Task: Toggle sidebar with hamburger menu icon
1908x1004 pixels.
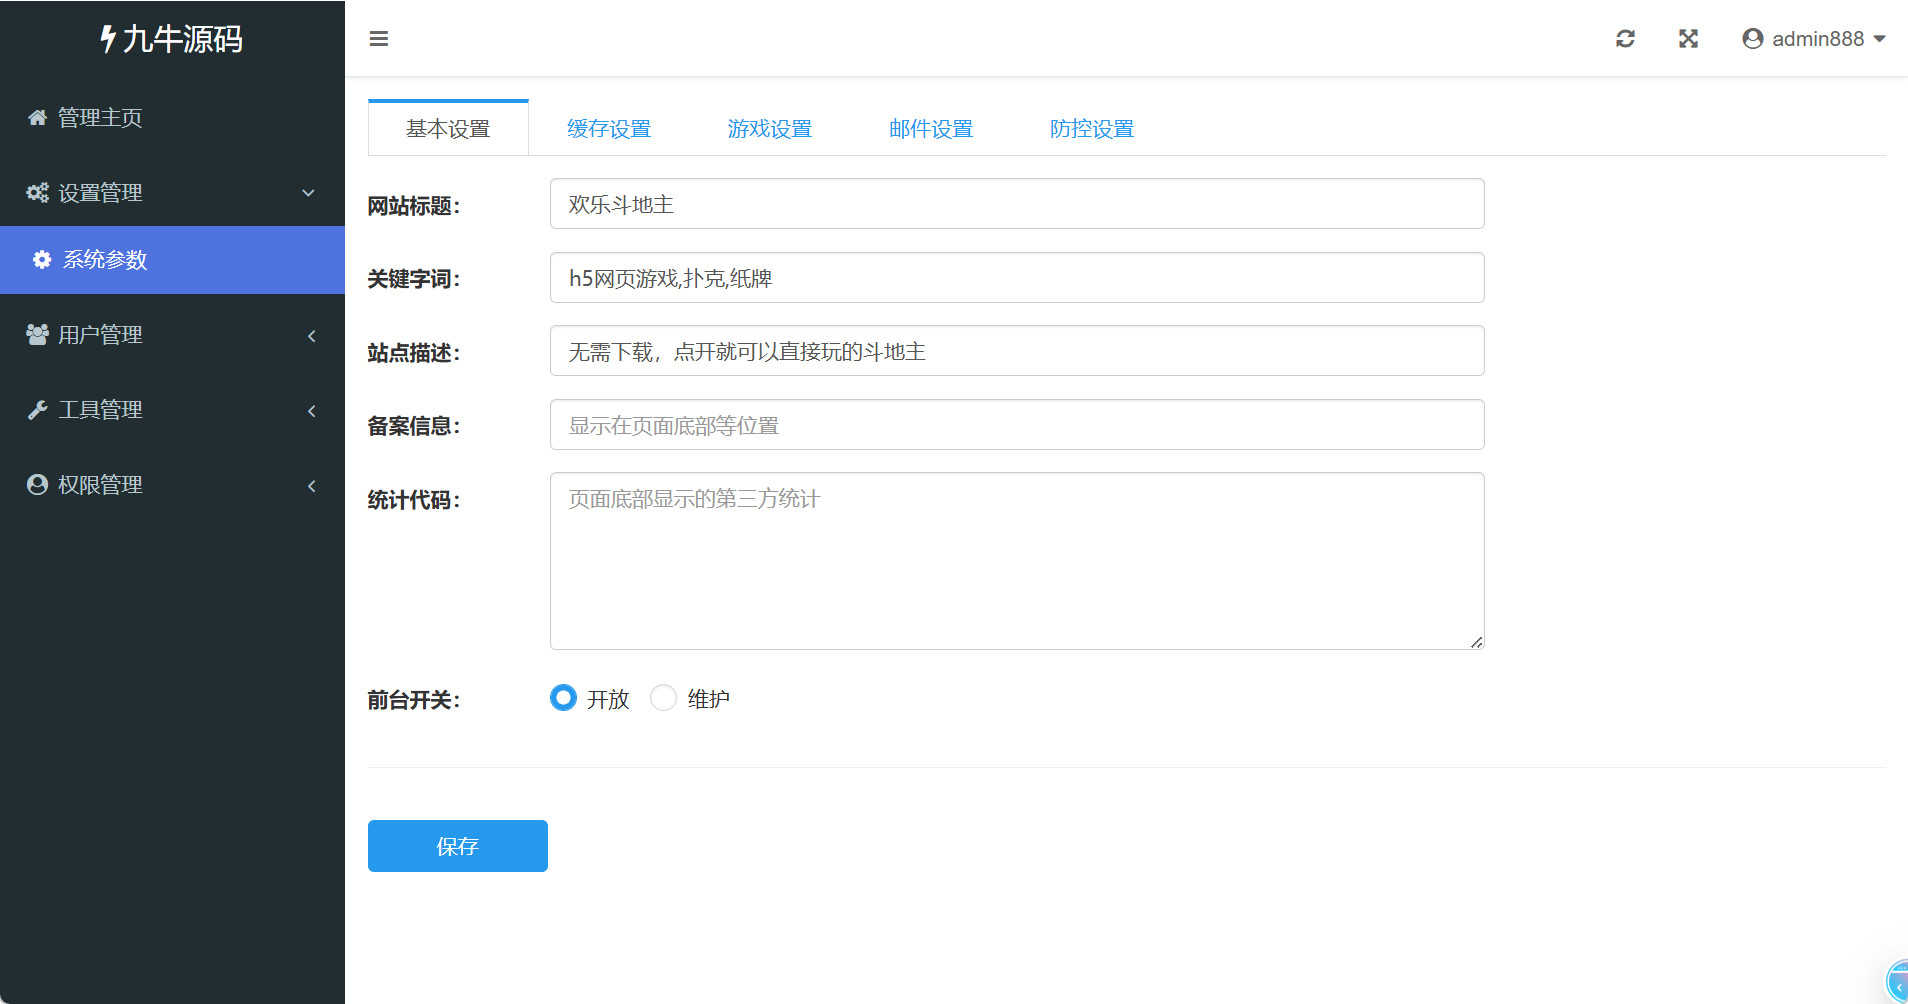Action: pos(378,39)
